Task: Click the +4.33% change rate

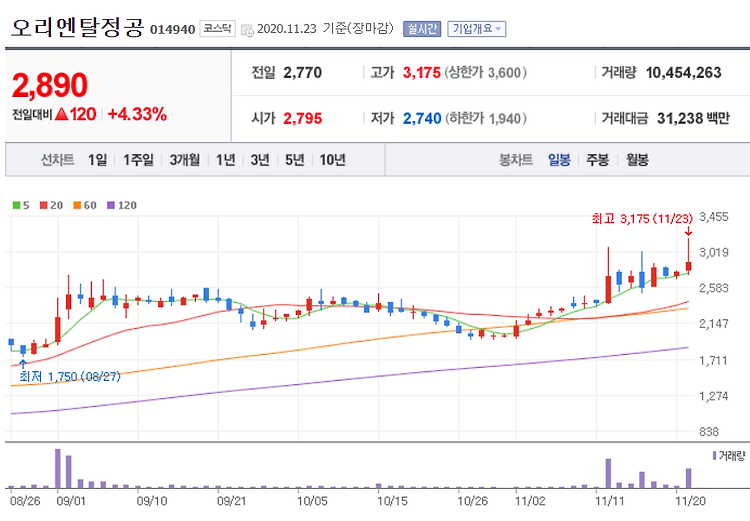Action: coord(137,114)
